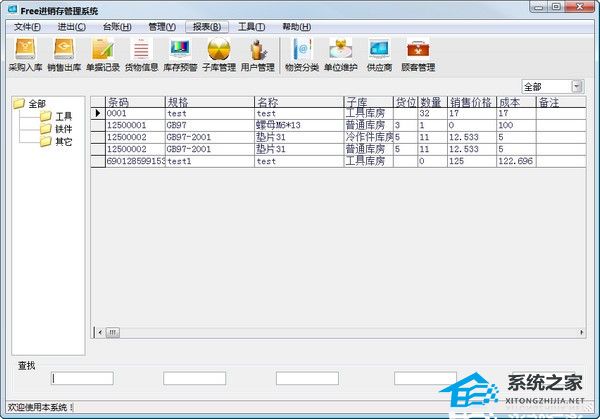Open the 顾客管理 customer management icon
Viewport: 600px width, 419px height.
[418, 55]
